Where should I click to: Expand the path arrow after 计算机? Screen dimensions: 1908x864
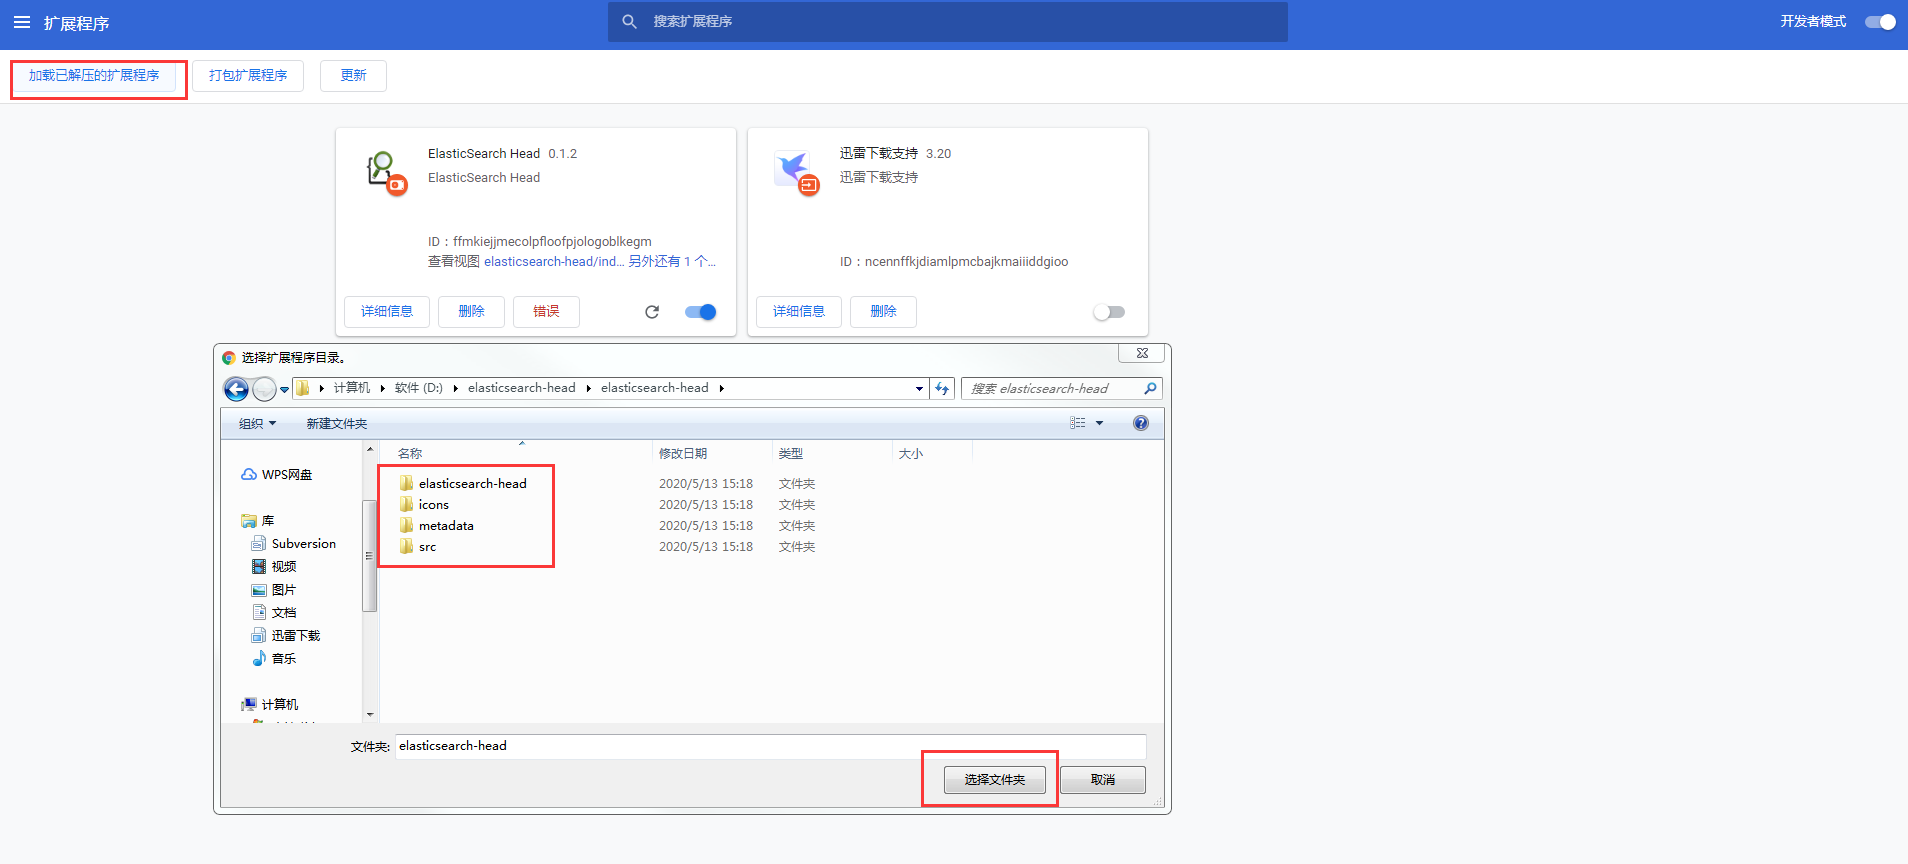tap(382, 389)
